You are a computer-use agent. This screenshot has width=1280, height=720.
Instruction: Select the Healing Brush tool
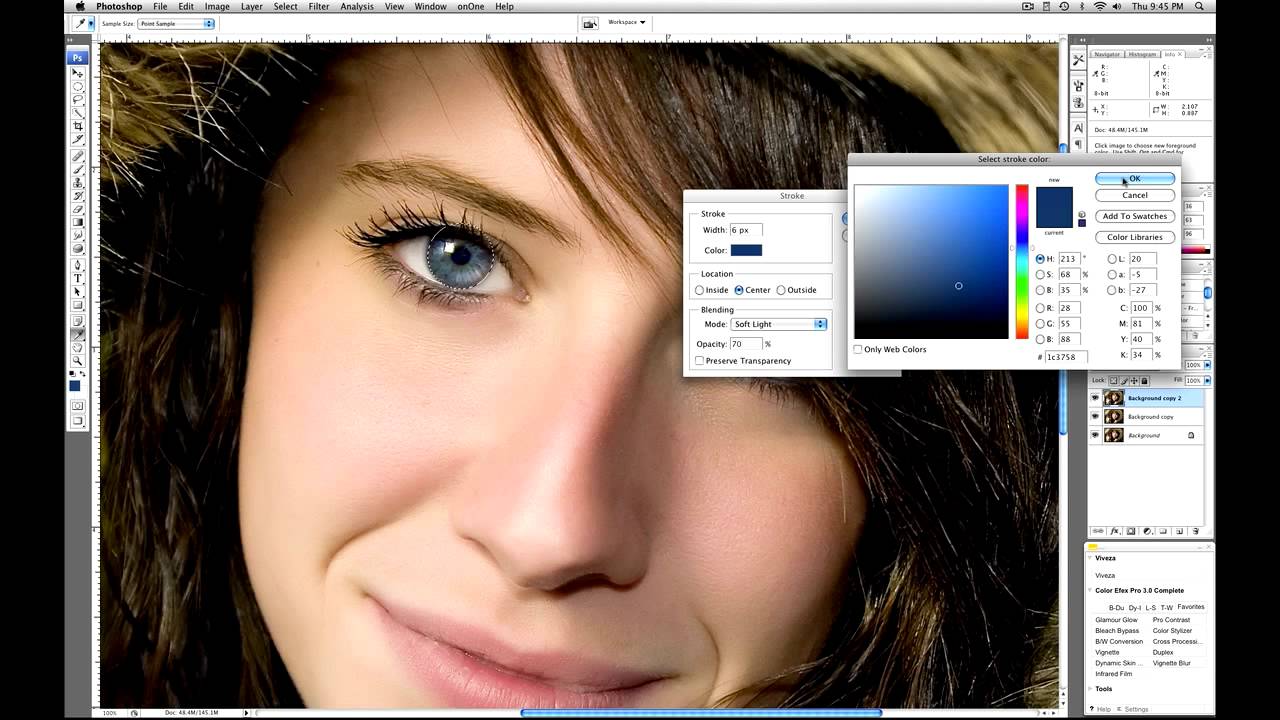coord(80,156)
